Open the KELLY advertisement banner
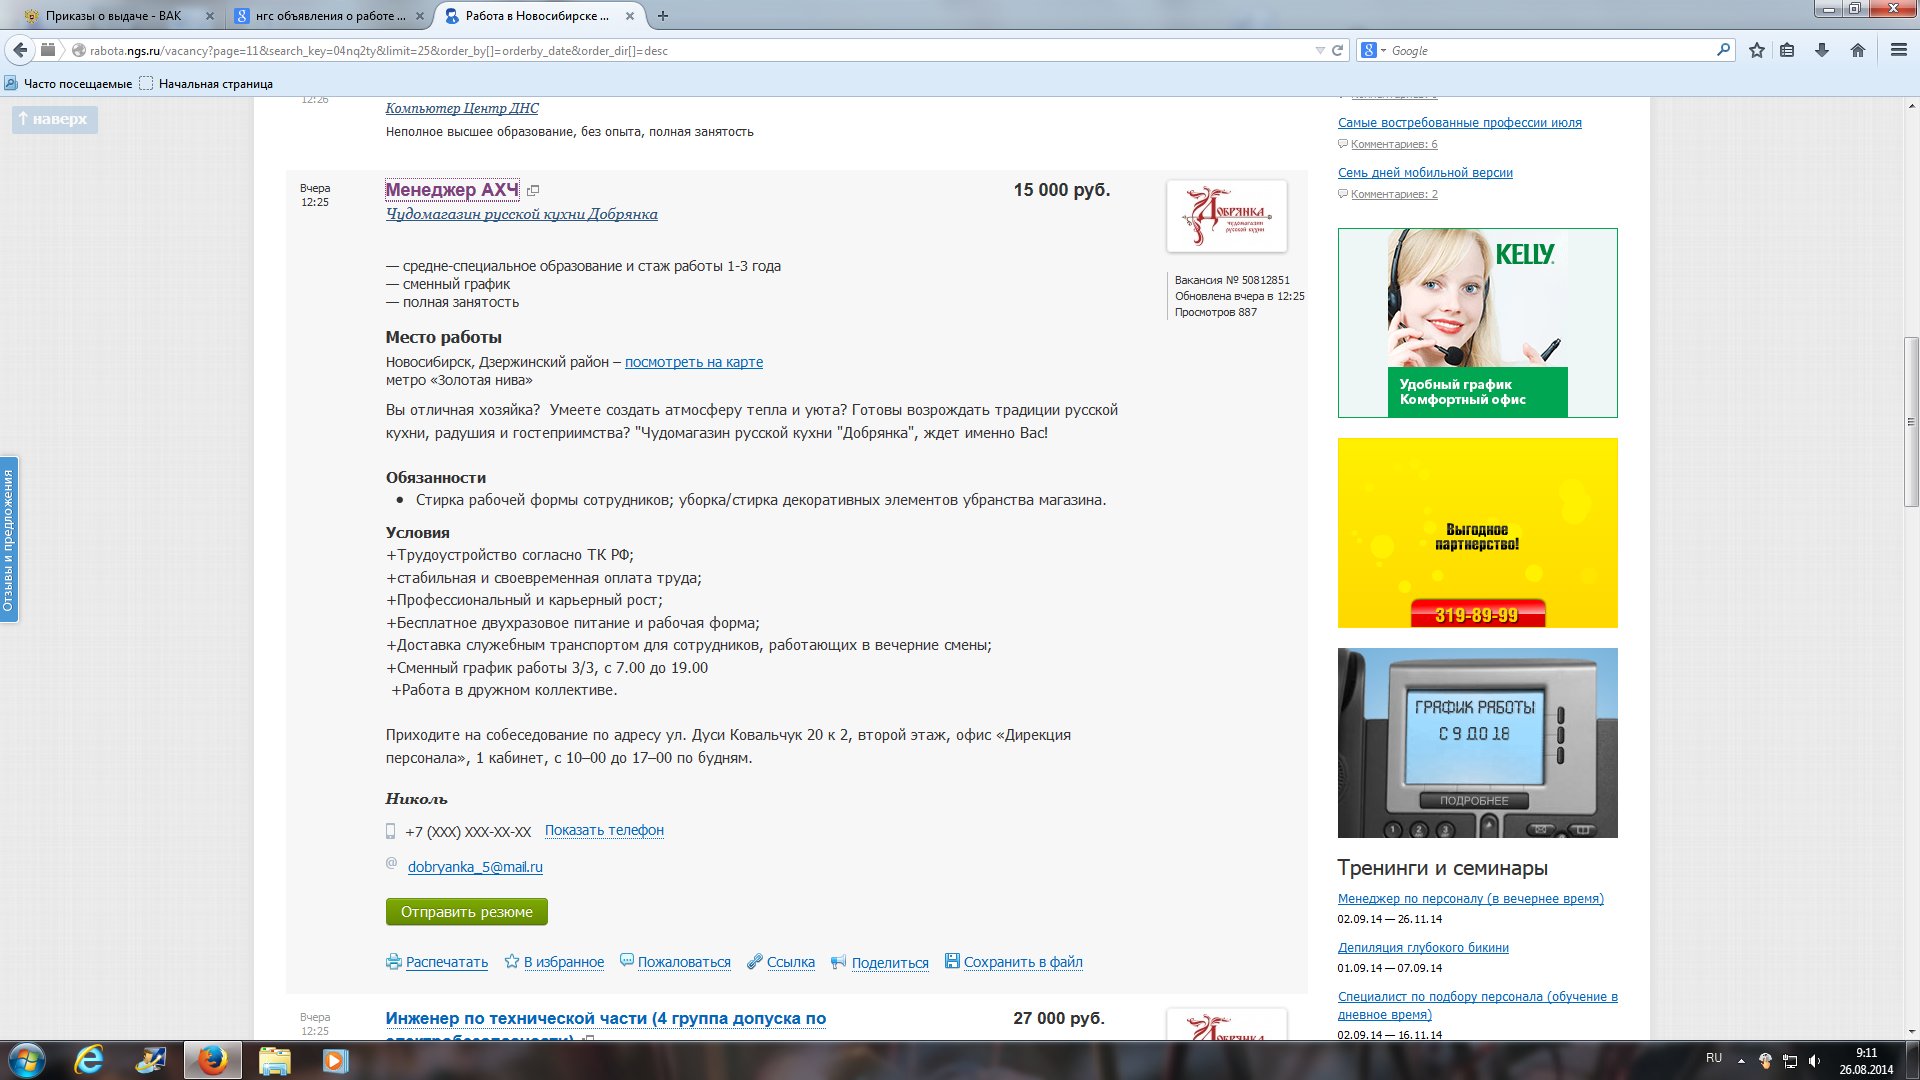1920x1080 pixels. coord(1478,323)
